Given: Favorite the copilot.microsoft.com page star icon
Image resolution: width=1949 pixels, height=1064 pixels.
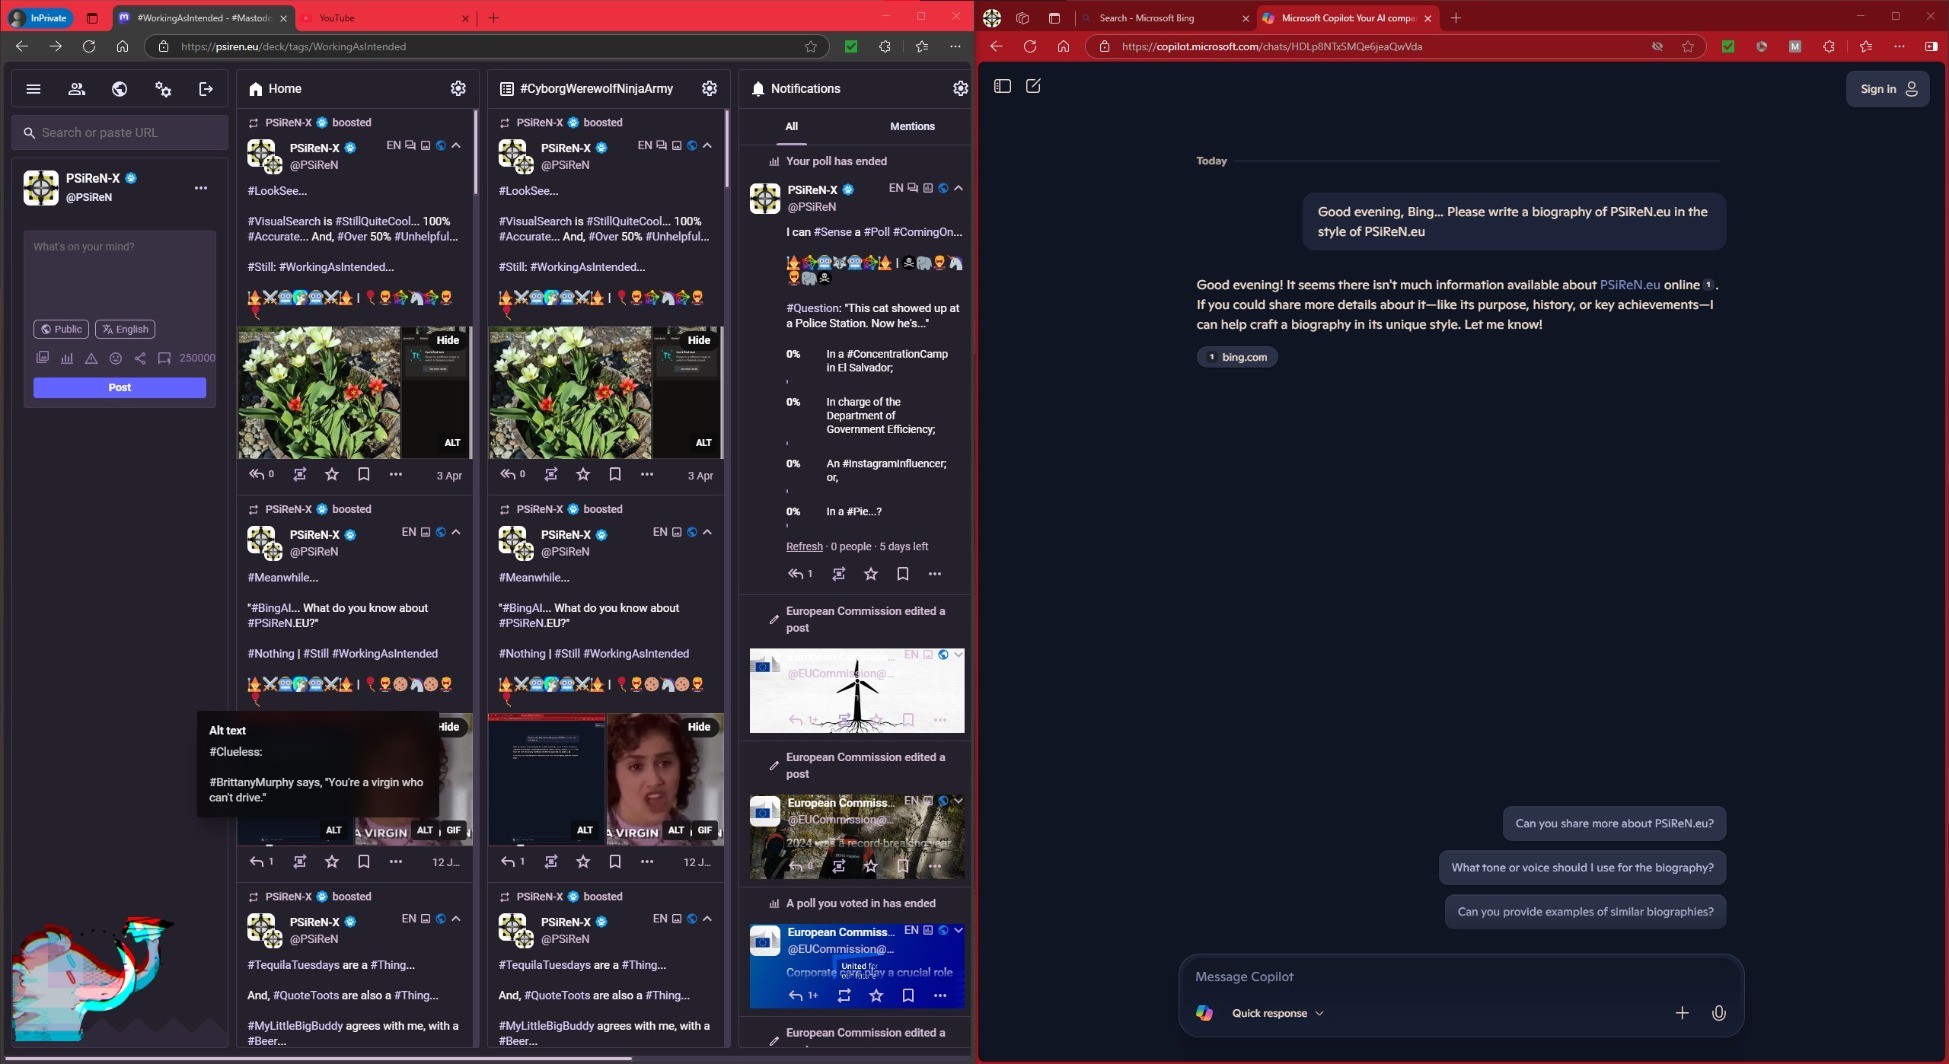Looking at the screenshot, I should click(x=1688, y=46).
